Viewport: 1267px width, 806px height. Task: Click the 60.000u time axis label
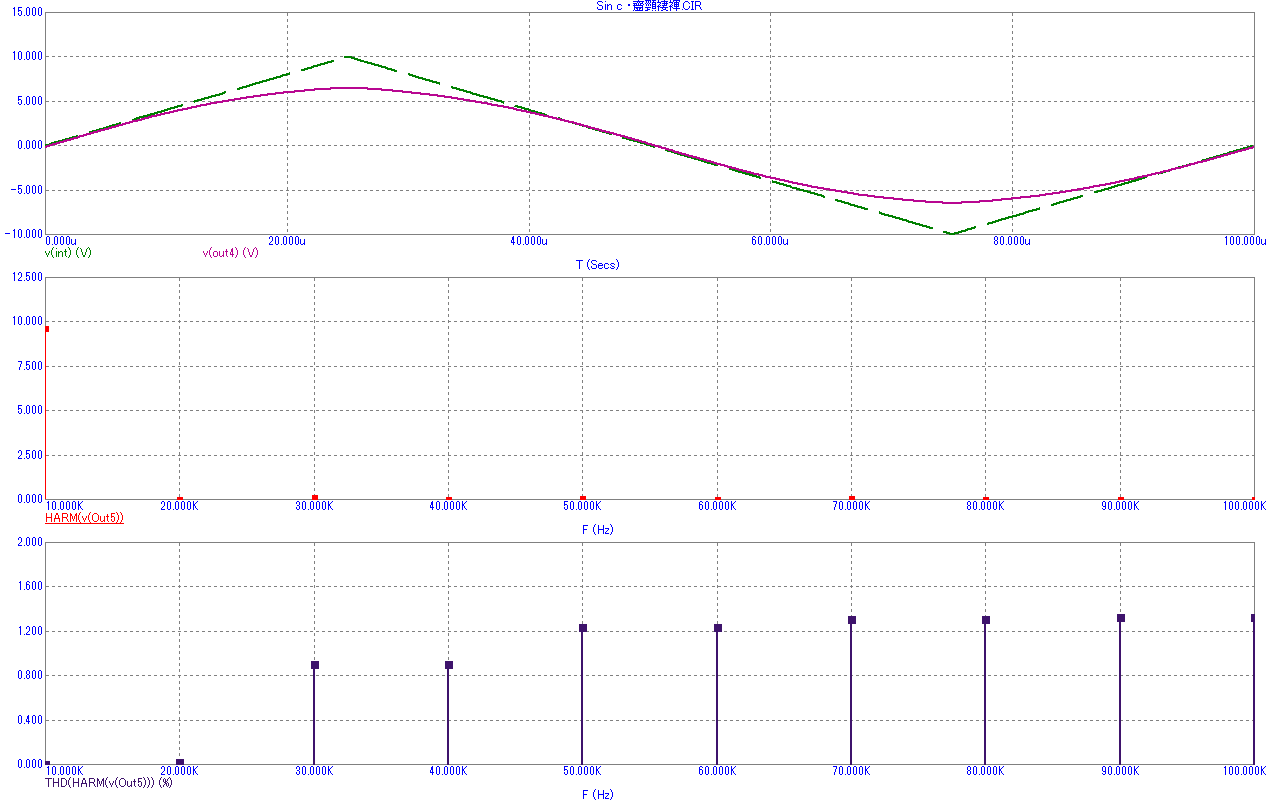click(x=770, y=241)
